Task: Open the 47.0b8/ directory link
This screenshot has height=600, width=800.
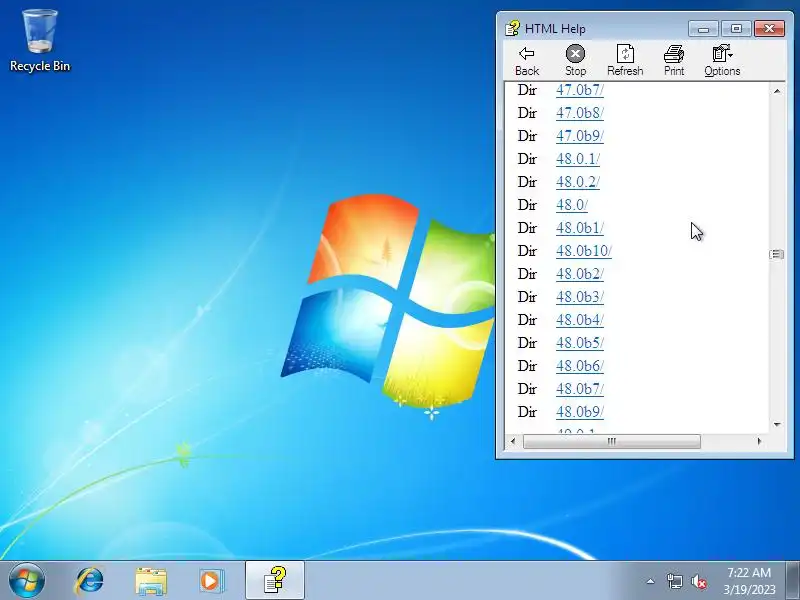Action: (580, 113)
